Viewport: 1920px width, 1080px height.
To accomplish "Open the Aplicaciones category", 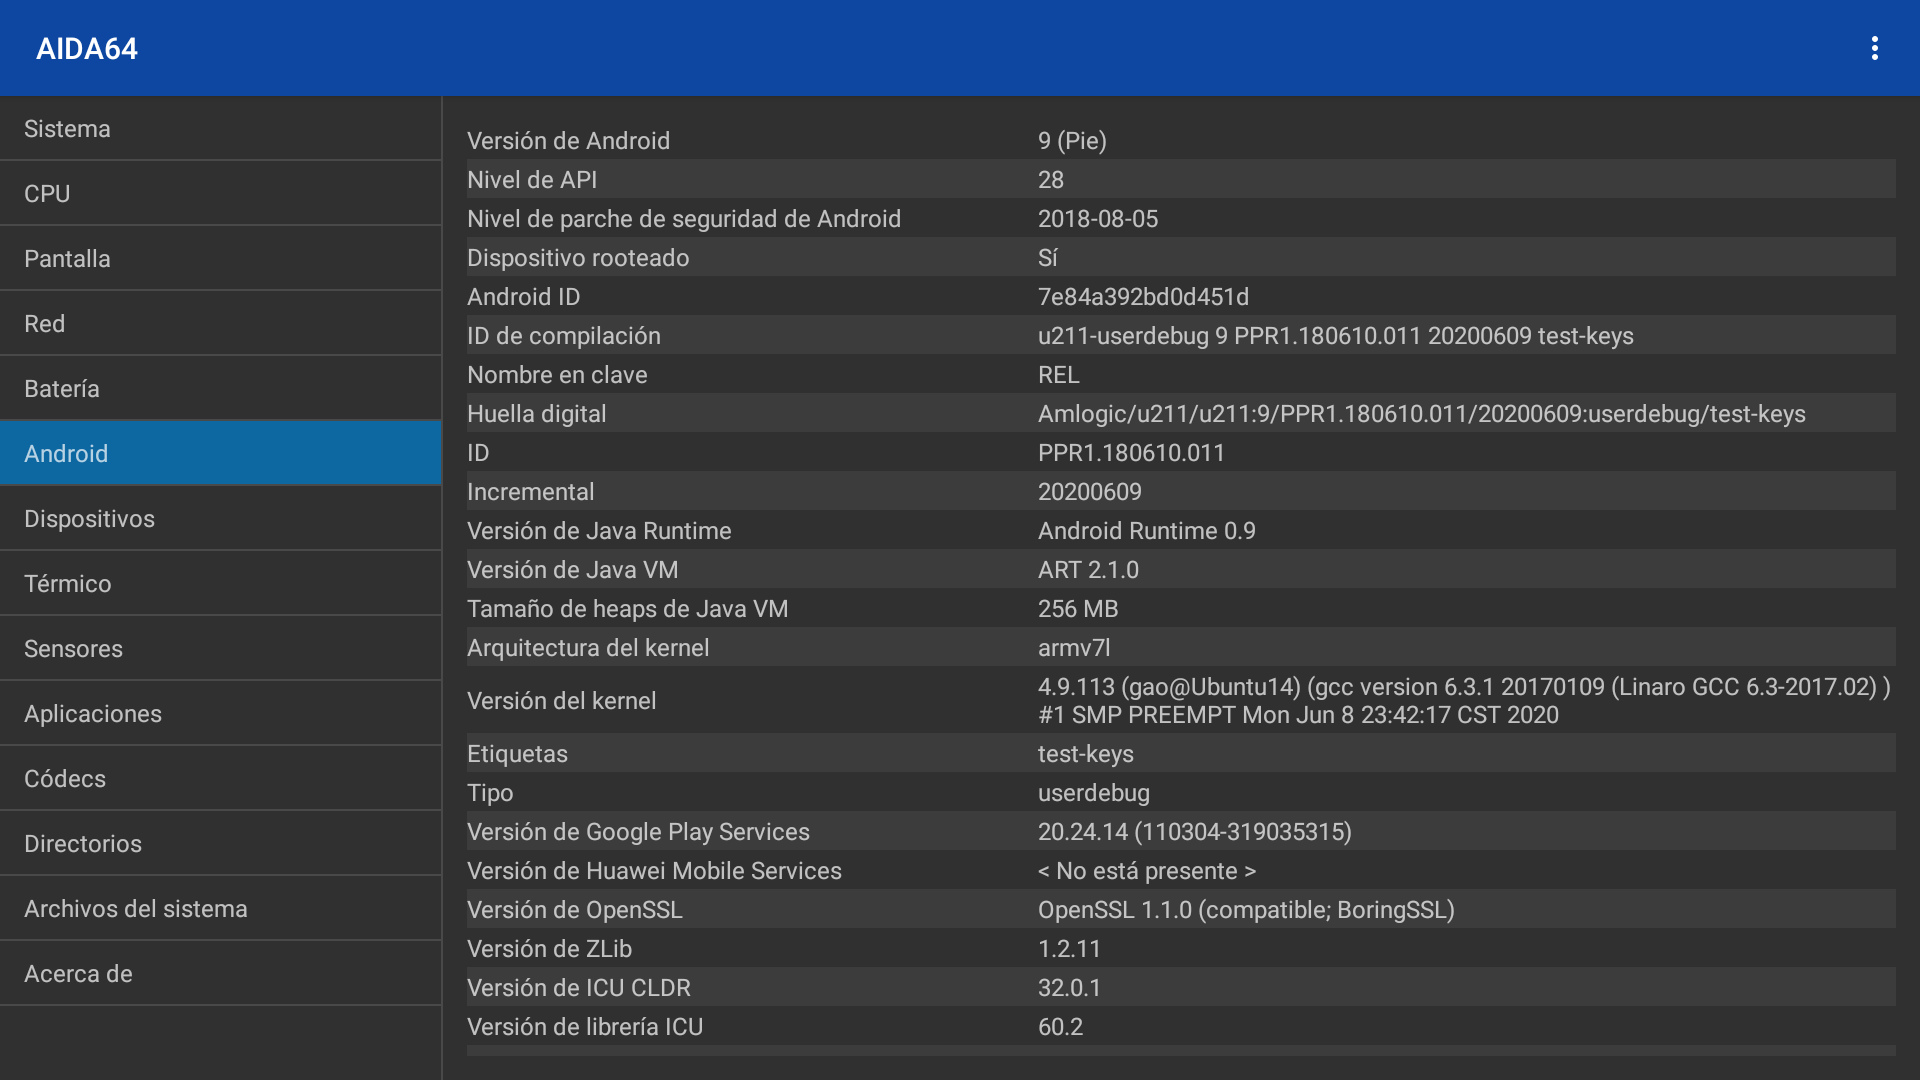I will [220, 714].
